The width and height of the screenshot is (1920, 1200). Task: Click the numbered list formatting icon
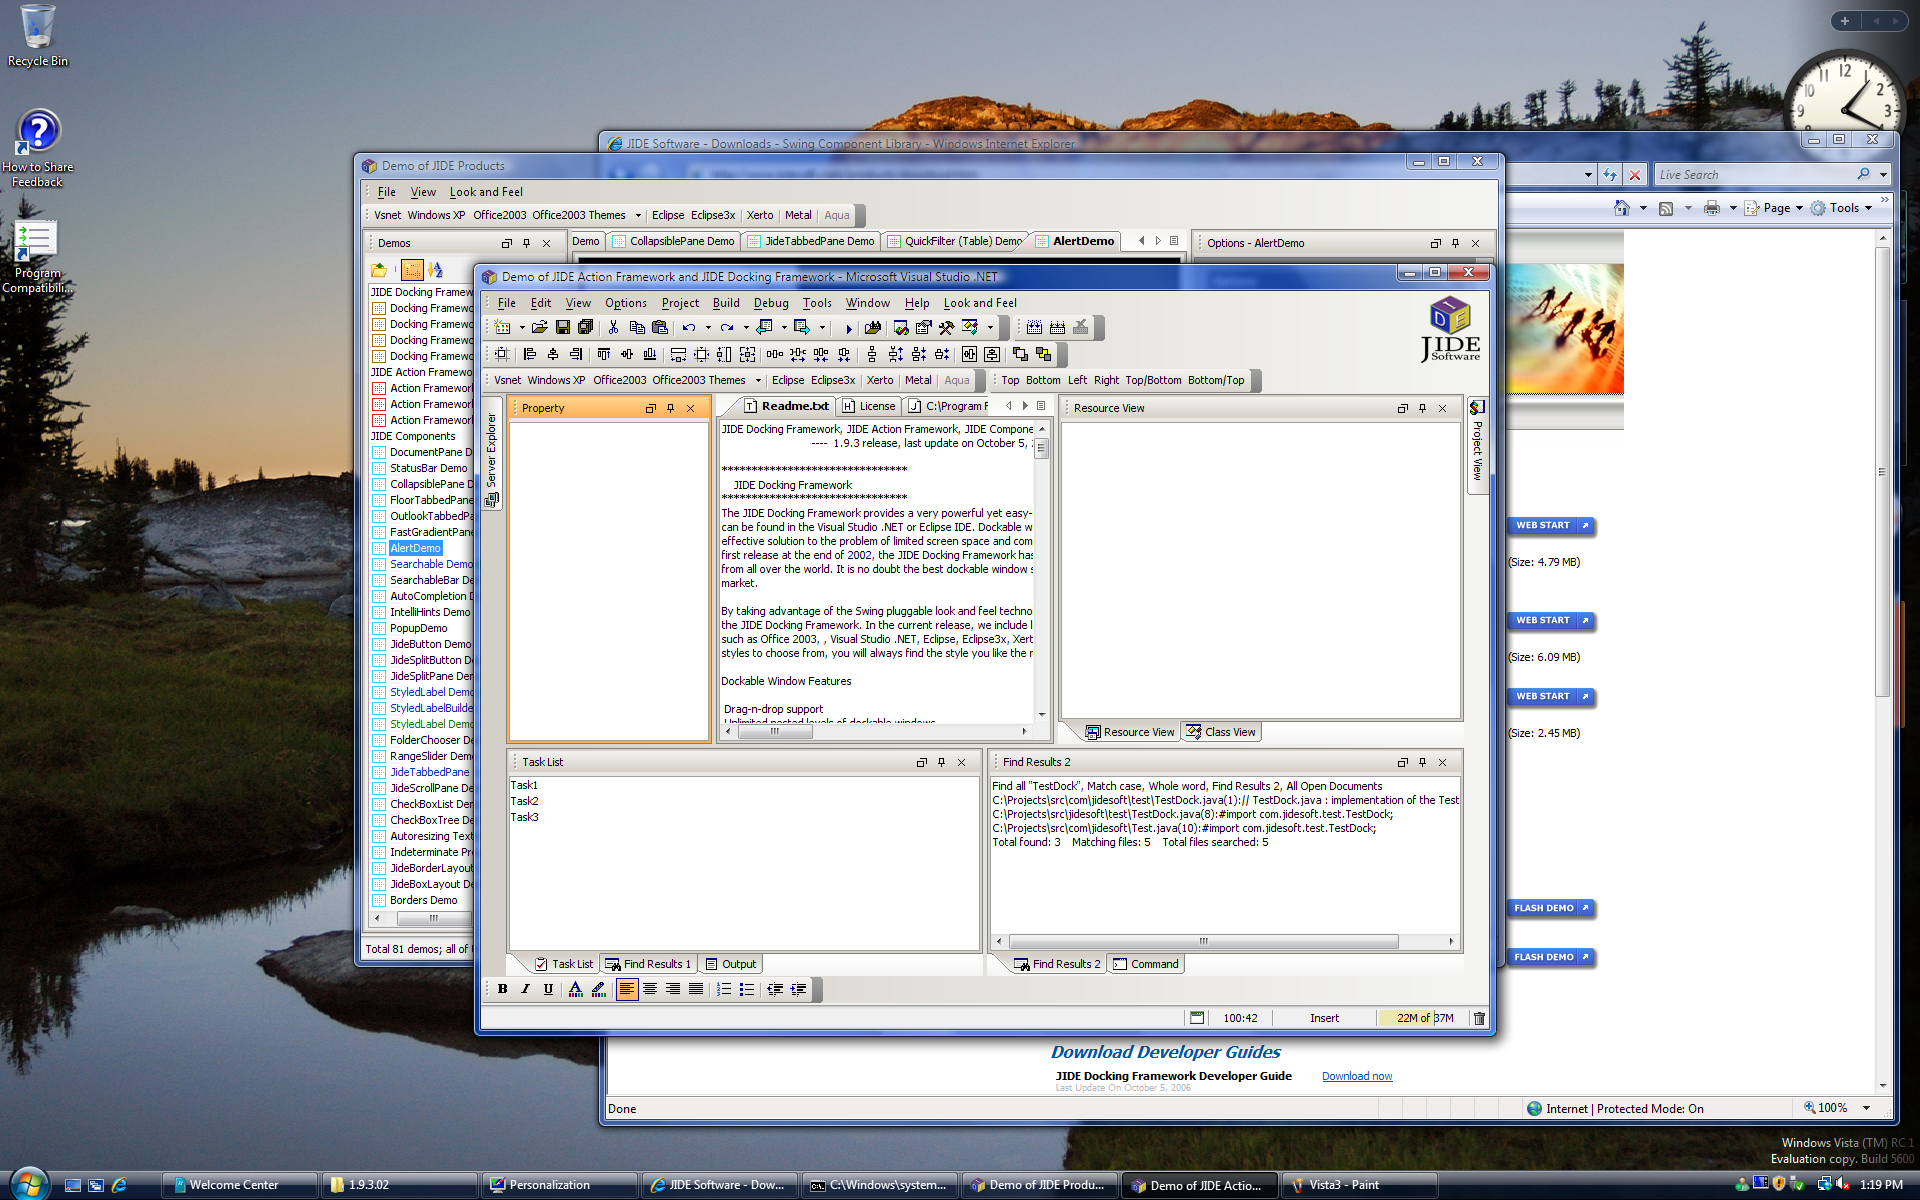[724, 989]
